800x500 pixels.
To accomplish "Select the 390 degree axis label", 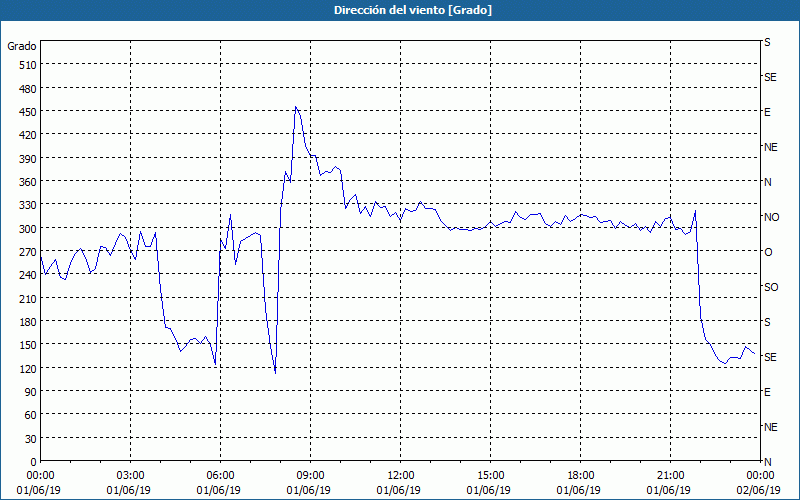I will [28, 159].
